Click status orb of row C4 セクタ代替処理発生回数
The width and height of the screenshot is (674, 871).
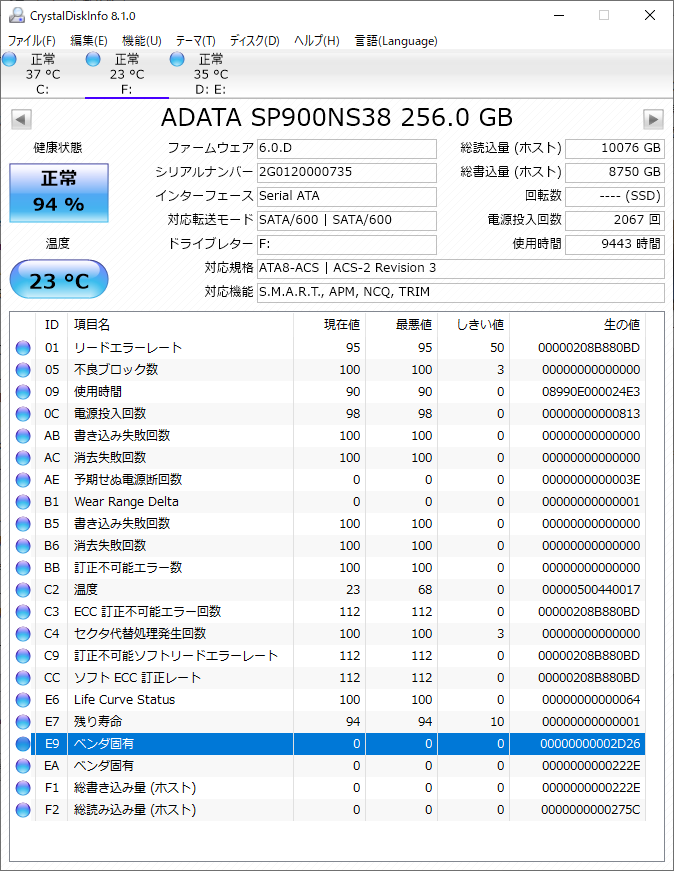[23, 634]
